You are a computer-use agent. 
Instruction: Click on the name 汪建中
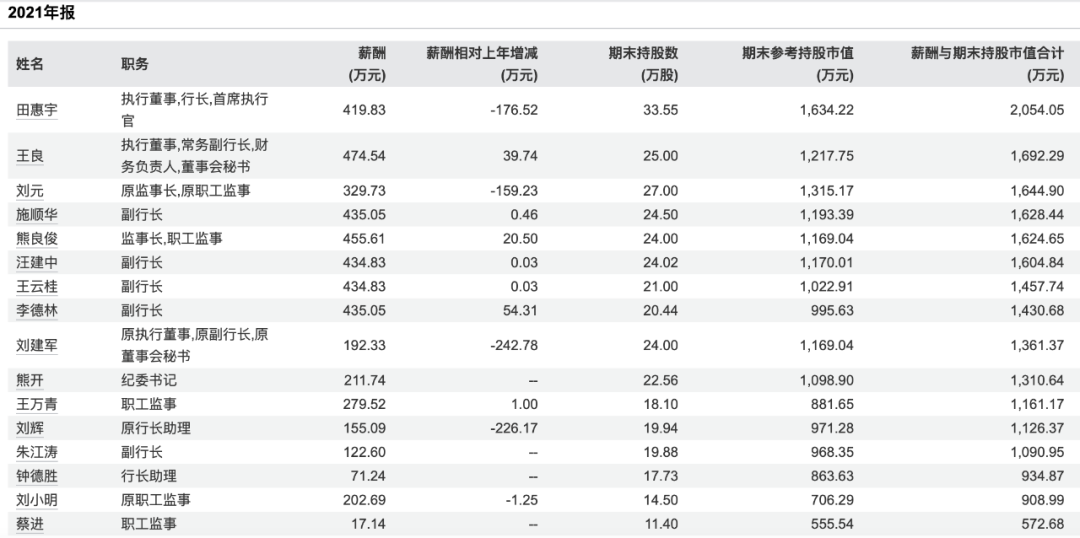pos(37,263)
